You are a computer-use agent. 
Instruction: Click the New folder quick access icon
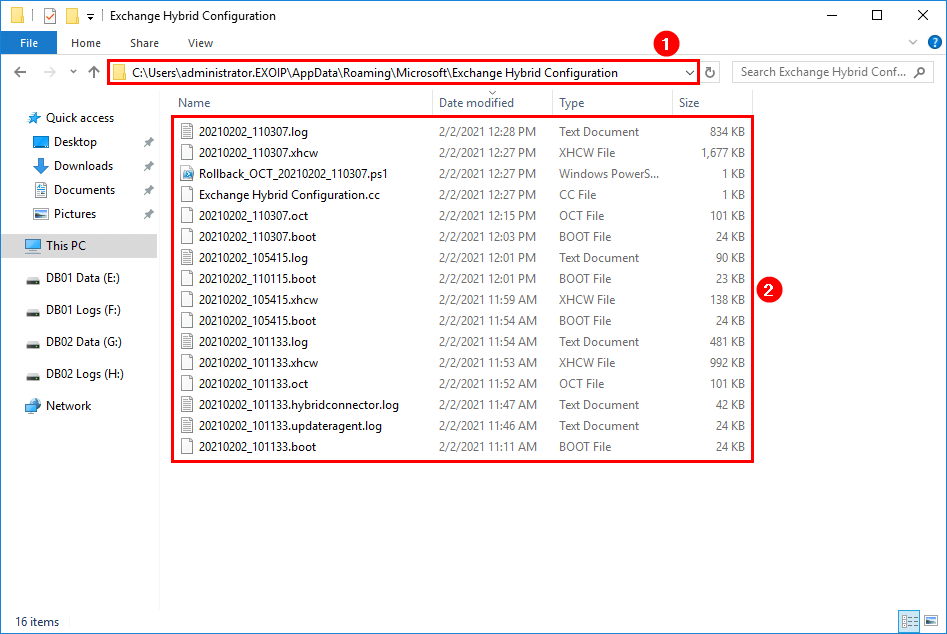[72, 16]
